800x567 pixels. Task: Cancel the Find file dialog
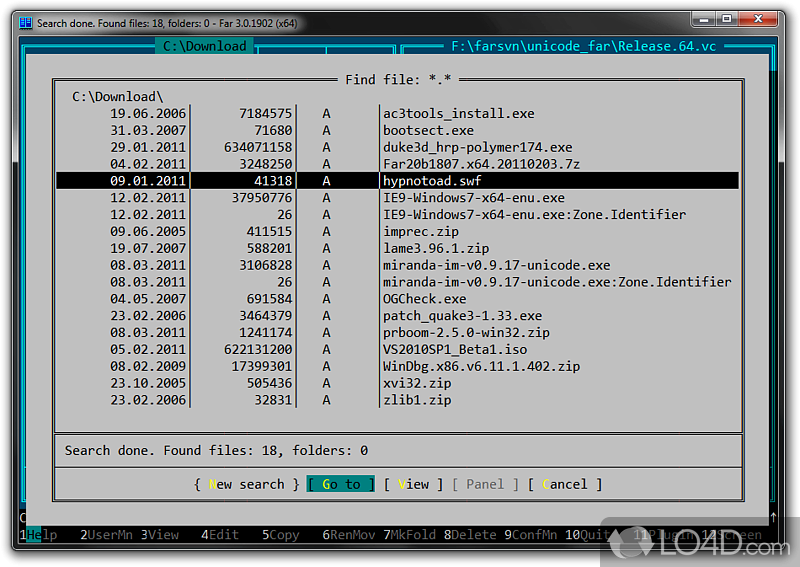point(564,484)
